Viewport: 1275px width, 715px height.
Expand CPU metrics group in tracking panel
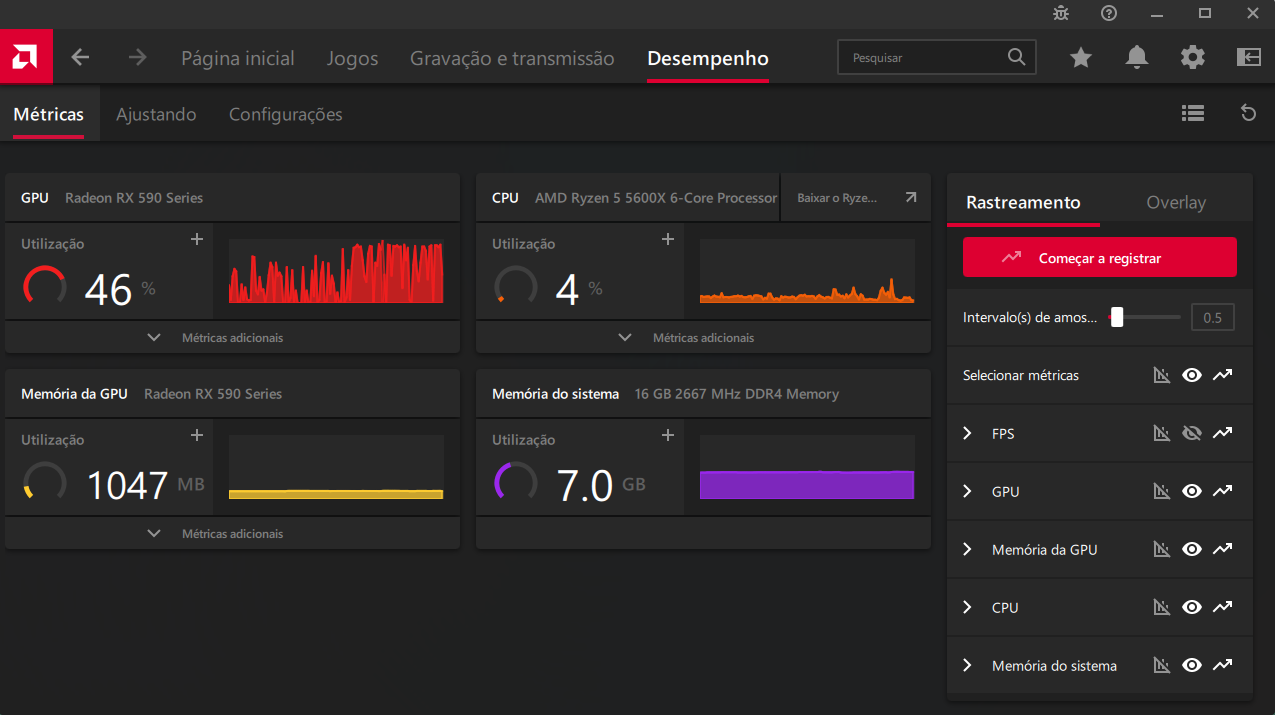967,608
